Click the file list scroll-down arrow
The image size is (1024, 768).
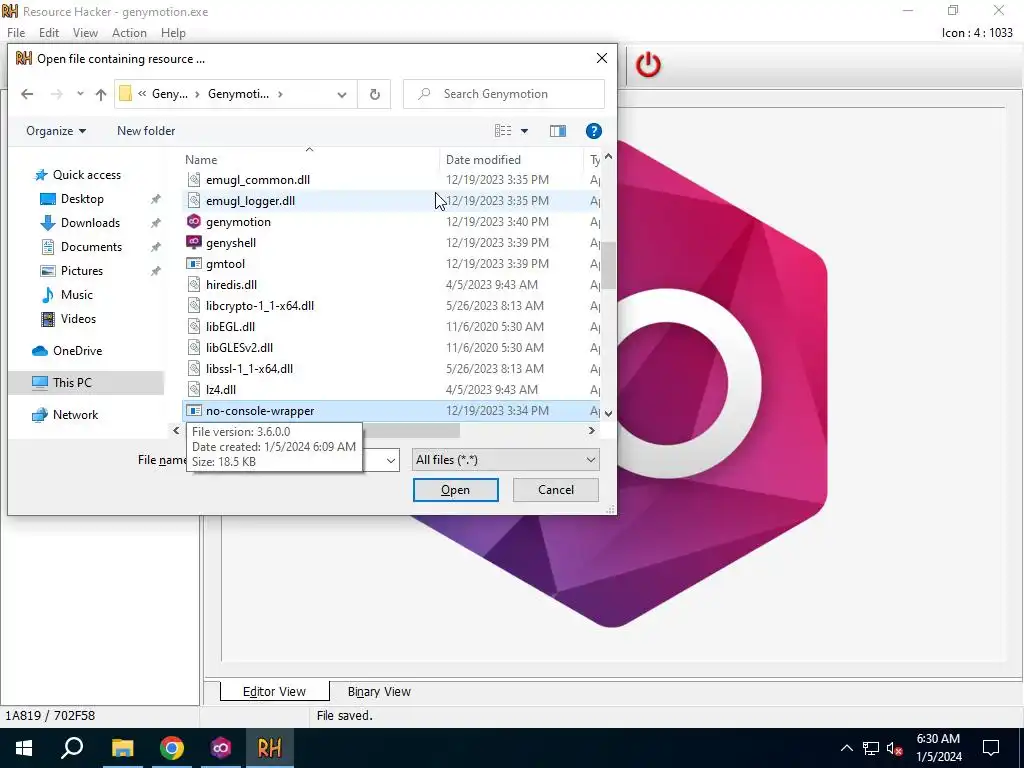click(609, 413)
